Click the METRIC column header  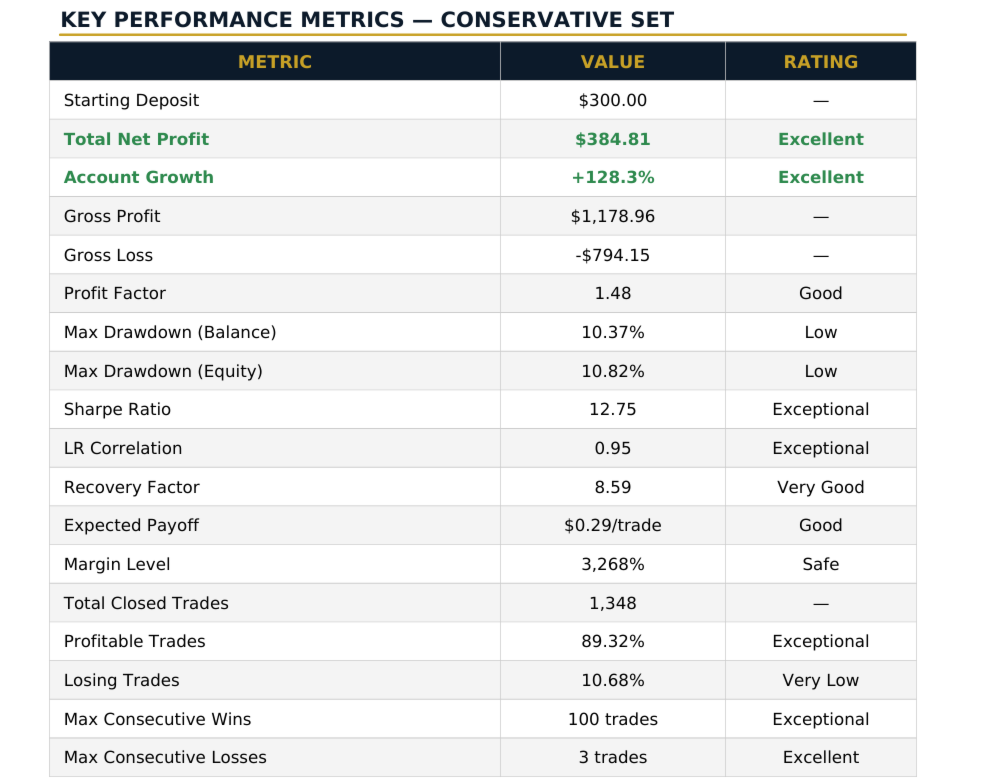[x=275, y=62]
